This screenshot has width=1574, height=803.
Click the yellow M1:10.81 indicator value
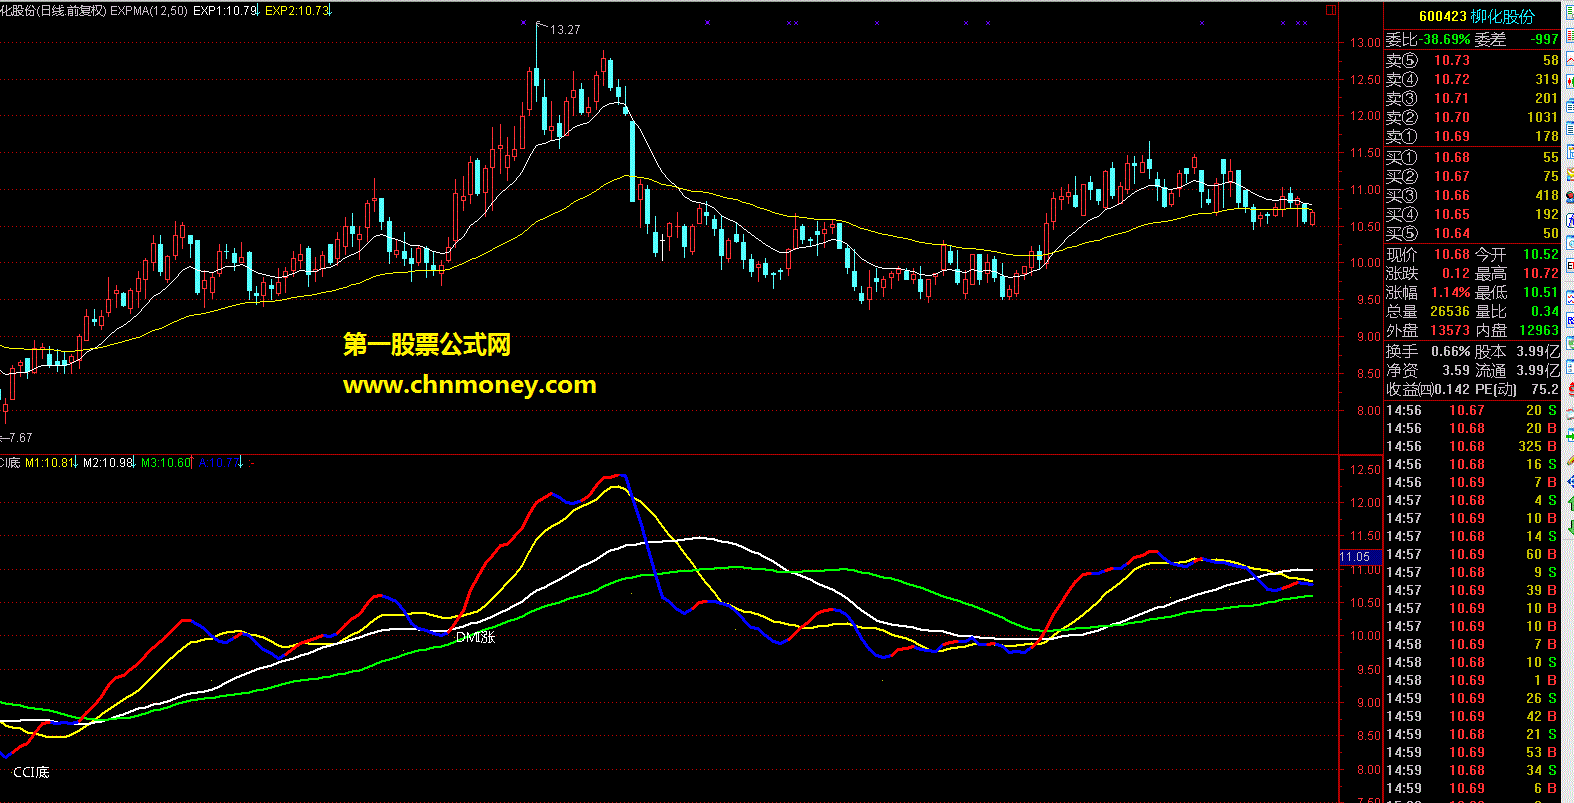tap(51, 463)
